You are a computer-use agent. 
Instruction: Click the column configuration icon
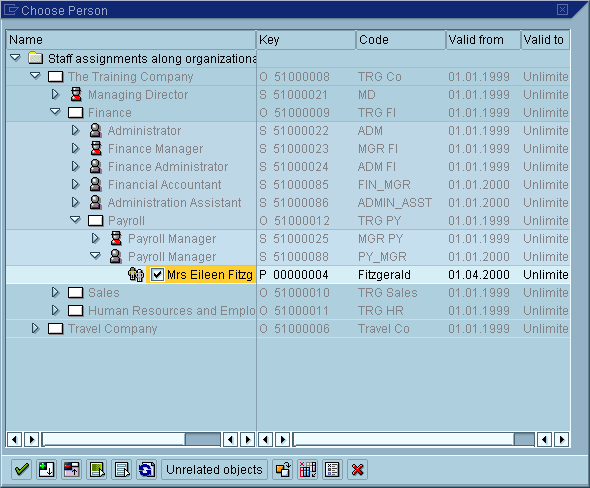pyautogui.click(x=307, y=469)
